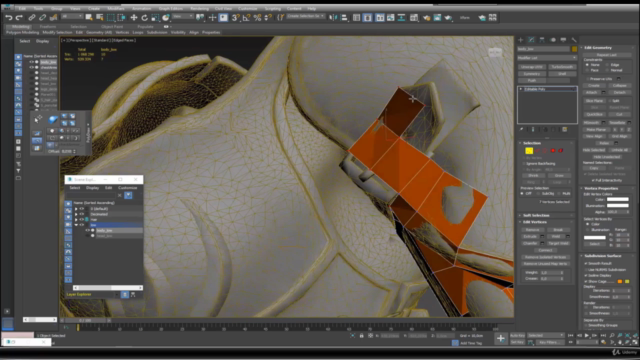
Task: Open the Hierarchy panel icon
Action: pos(542,40)
